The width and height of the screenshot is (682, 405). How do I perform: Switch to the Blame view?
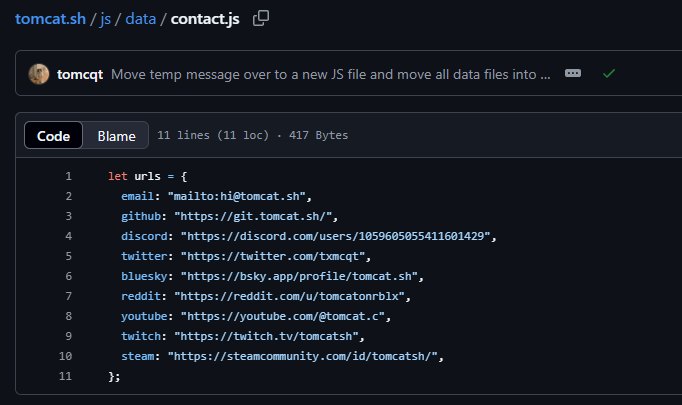[x=116, y=135]
